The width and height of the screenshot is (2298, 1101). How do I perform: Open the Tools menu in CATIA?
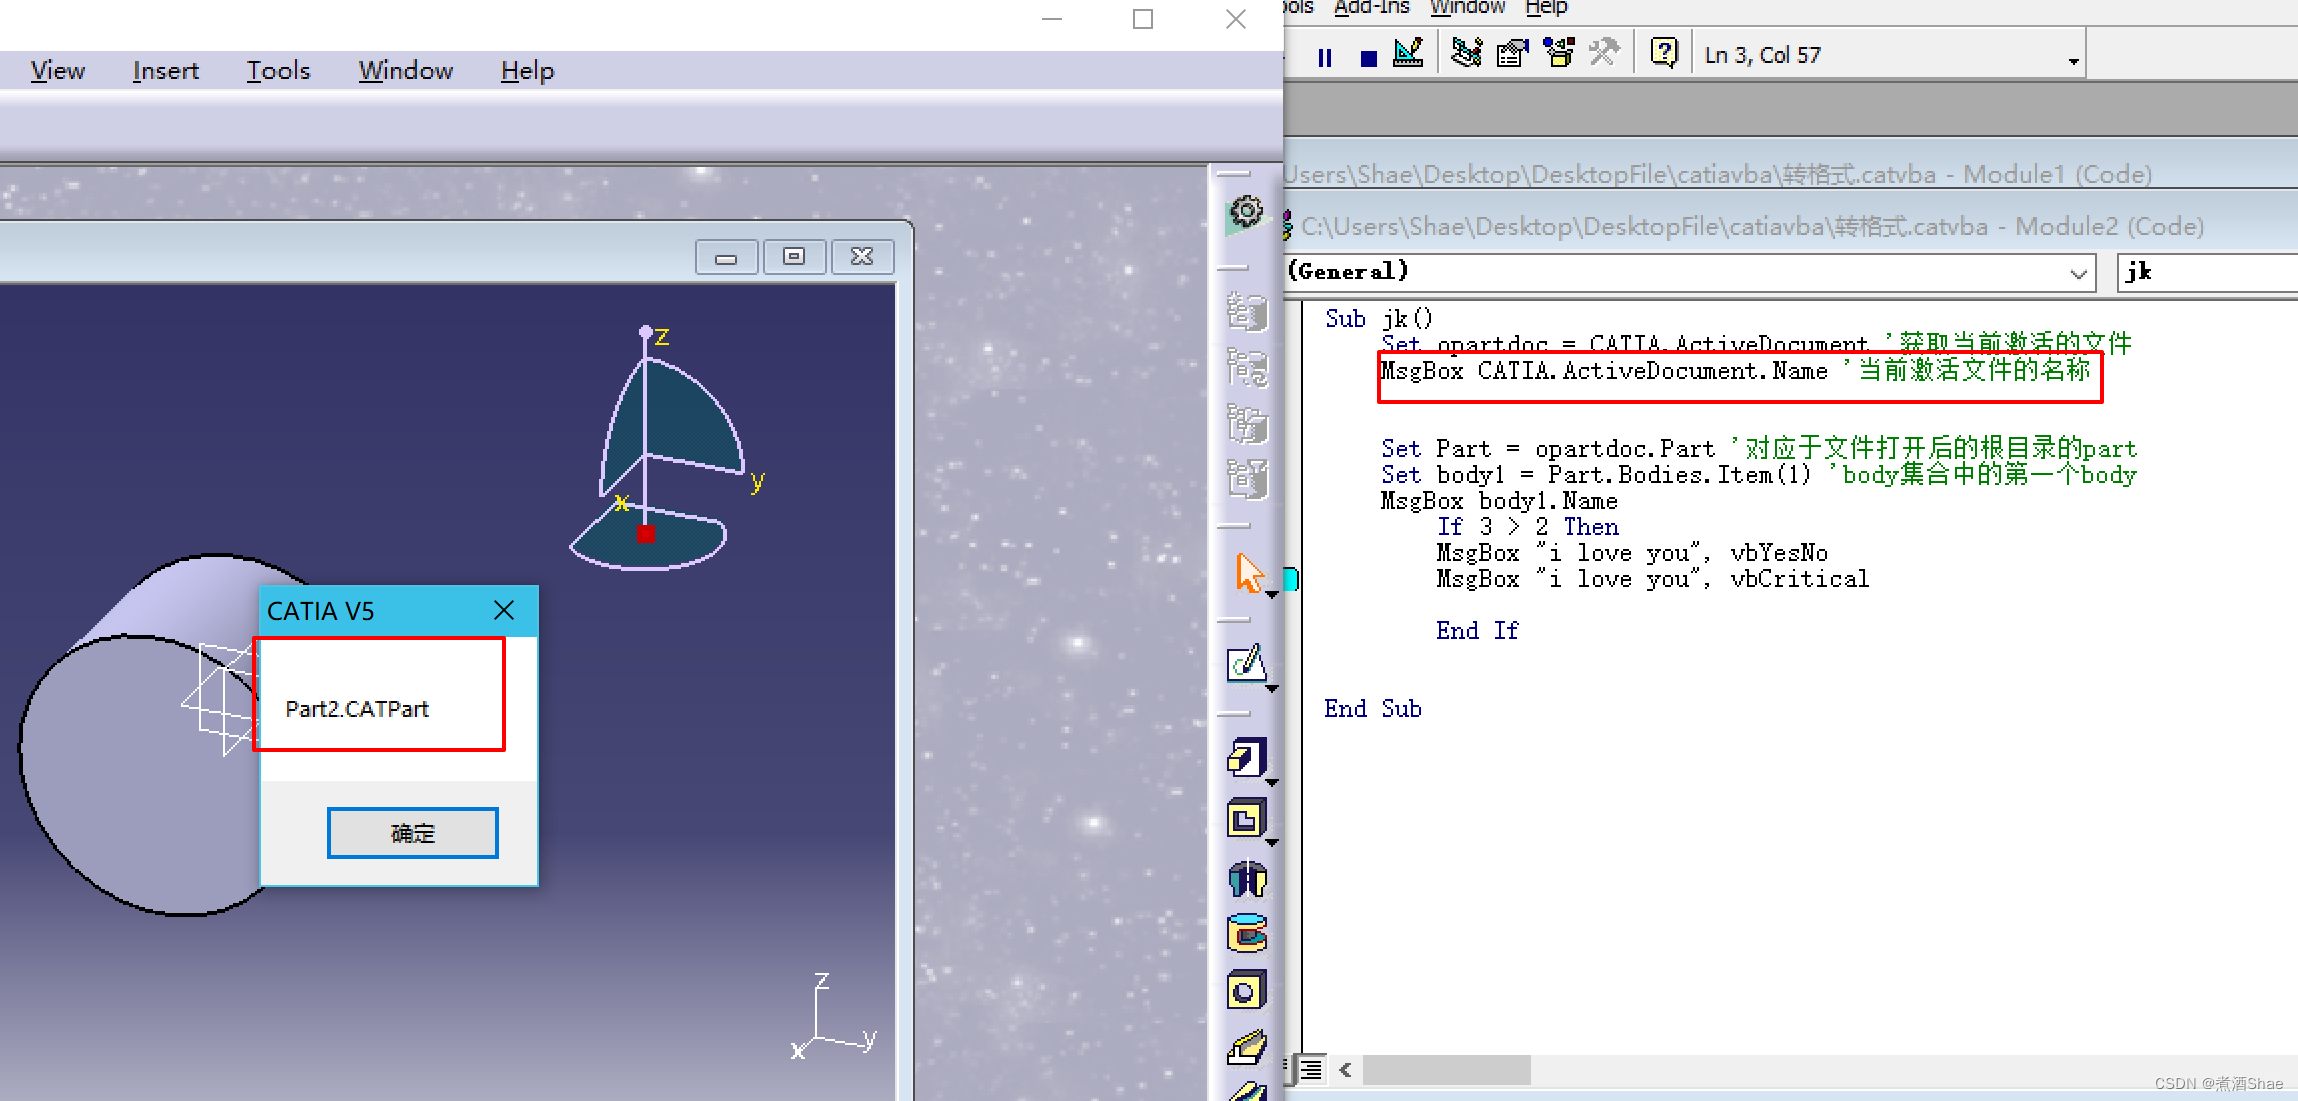(x=278, y=71)
